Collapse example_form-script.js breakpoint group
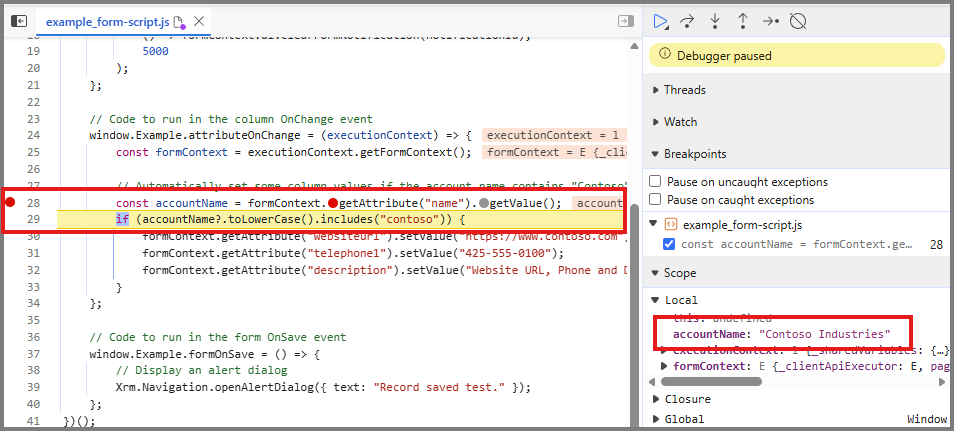The image size is (954, 431). (655, 225)
